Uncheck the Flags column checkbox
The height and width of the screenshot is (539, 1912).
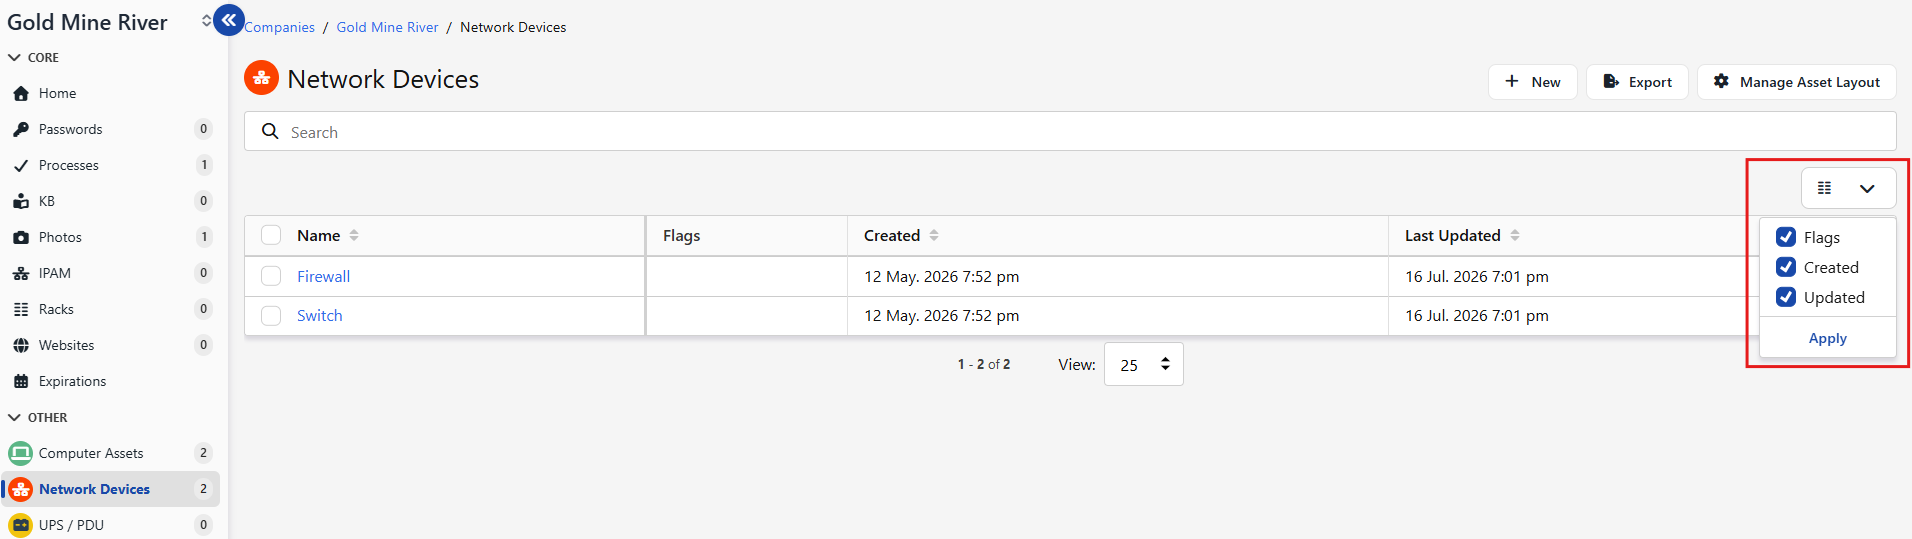pos(1786,237)
